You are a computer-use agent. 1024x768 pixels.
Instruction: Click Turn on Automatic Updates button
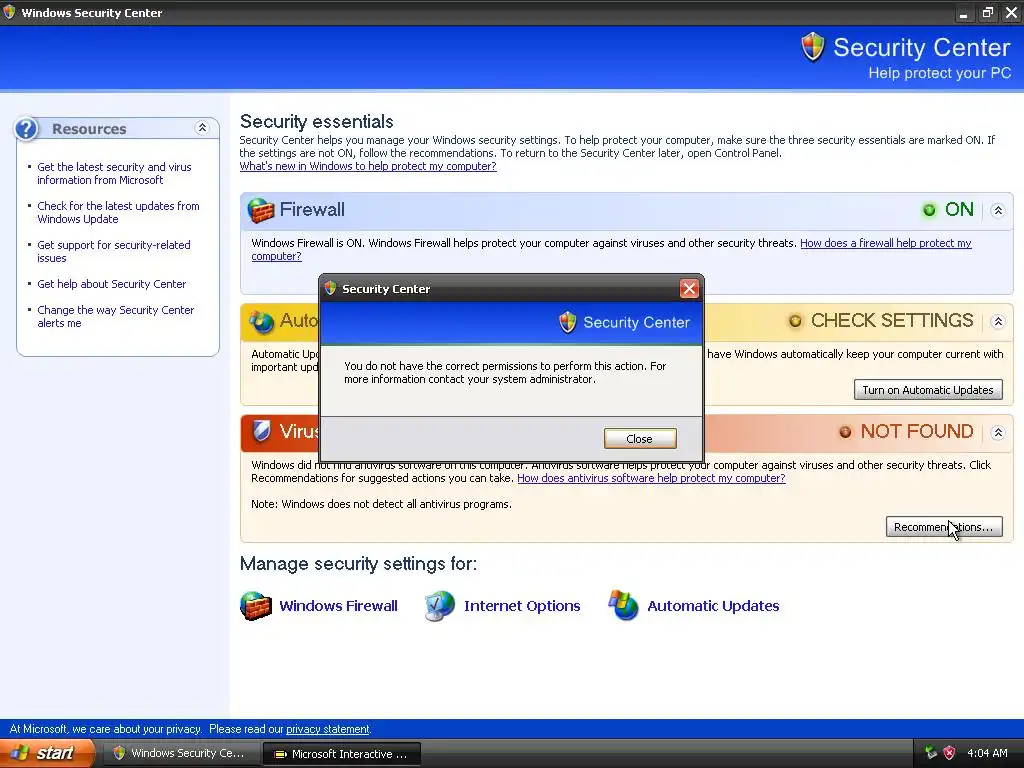(928, 390)
